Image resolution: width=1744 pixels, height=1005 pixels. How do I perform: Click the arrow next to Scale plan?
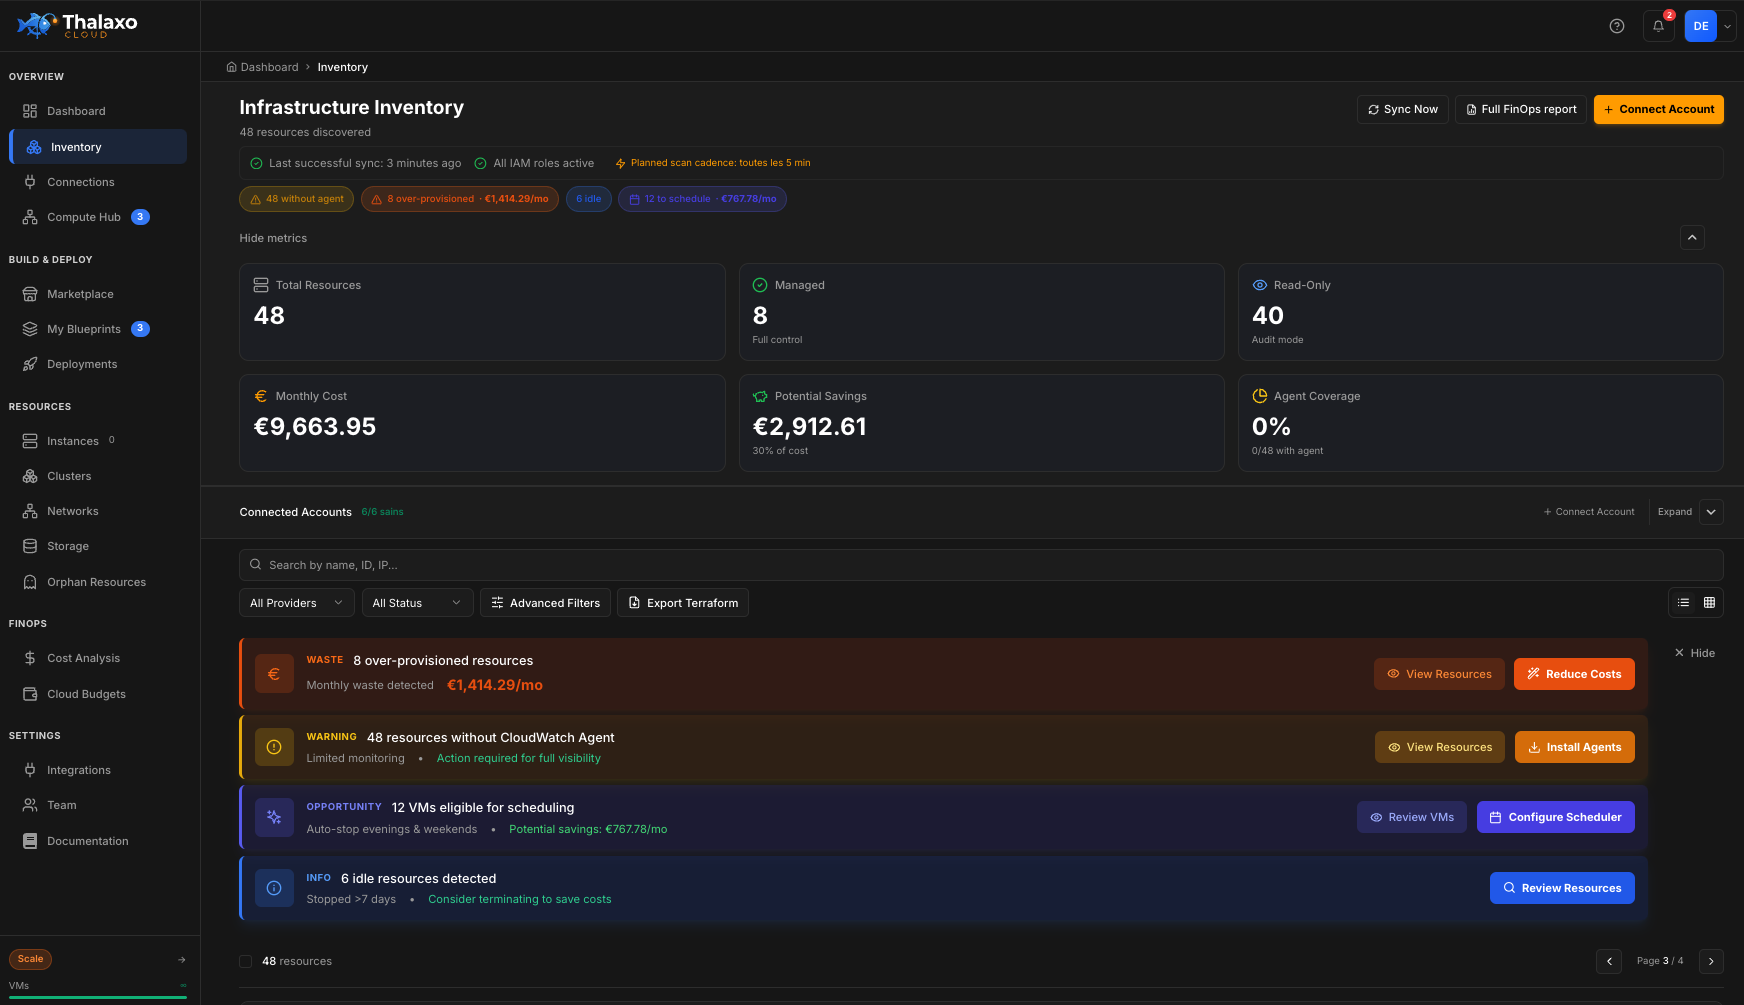(x=182, y=960)
